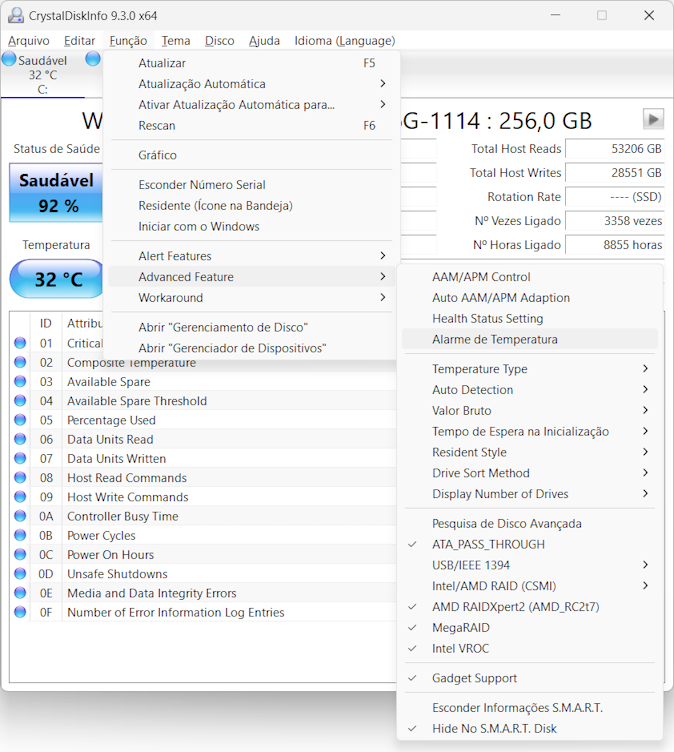Click the Total Host Reads value field
Image resolution: width=674 pixels, height=752 pixels.
tap(615, 149)
